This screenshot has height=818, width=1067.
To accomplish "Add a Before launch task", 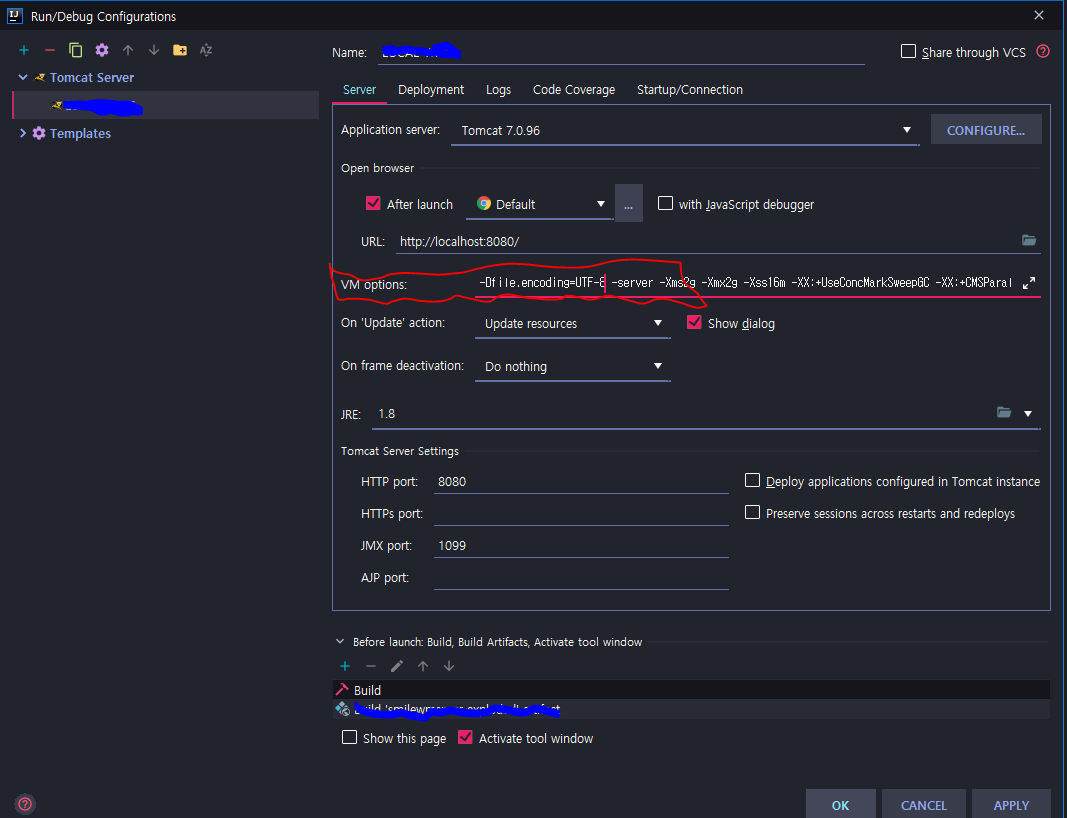I will click(x=345, y=666).
